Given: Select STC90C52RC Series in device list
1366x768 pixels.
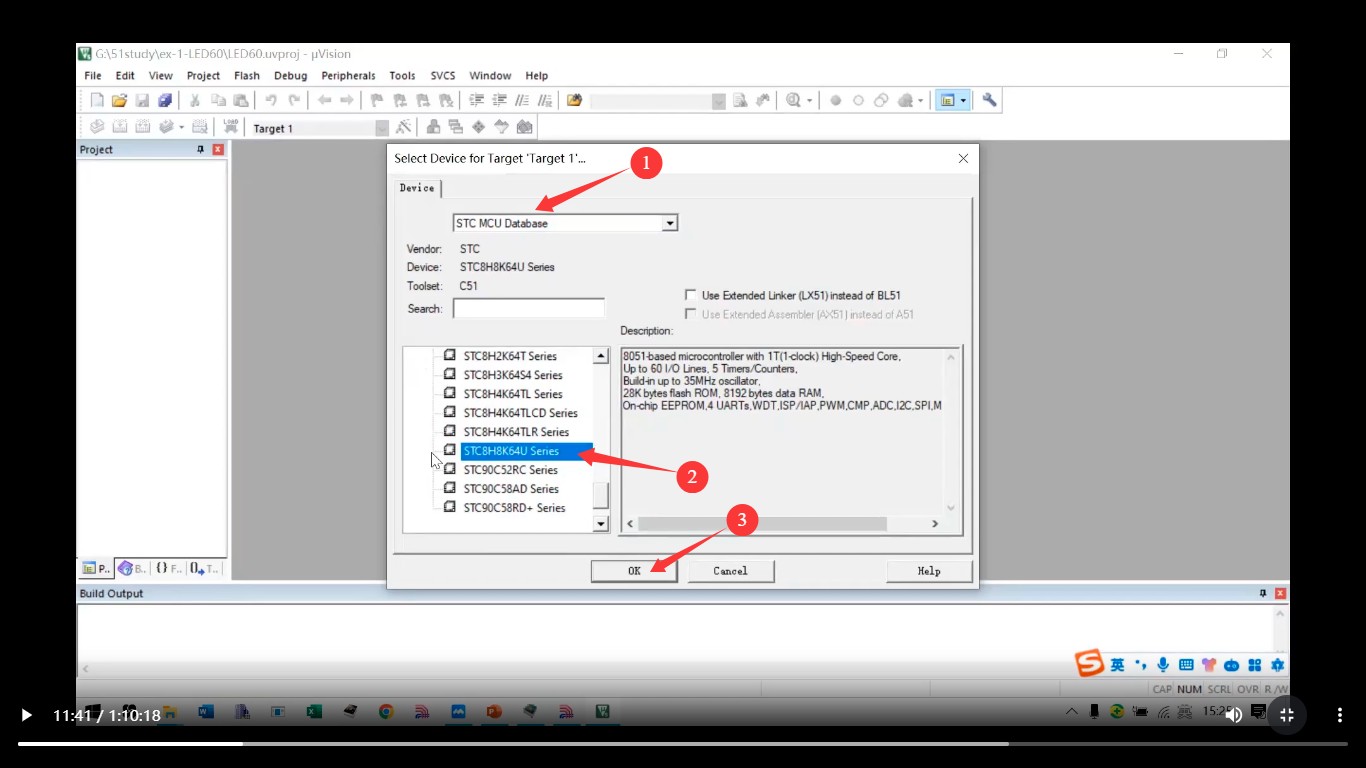Looking at the screenshot, I should (510, 470).
